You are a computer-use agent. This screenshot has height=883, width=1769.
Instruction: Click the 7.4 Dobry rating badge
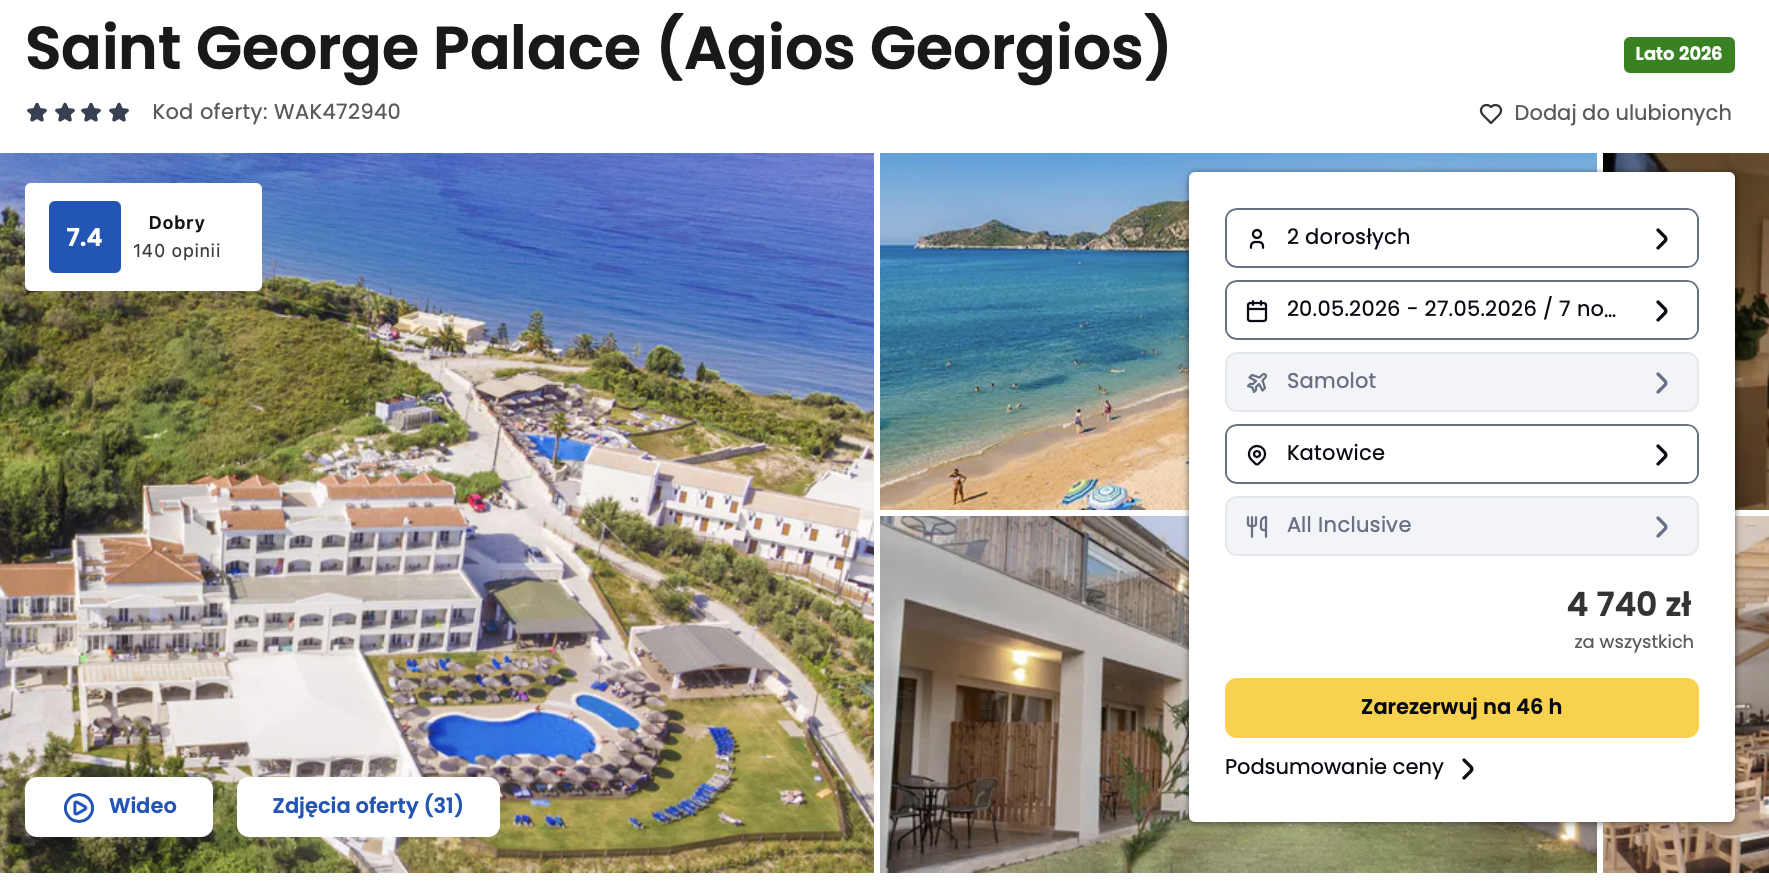143,237
